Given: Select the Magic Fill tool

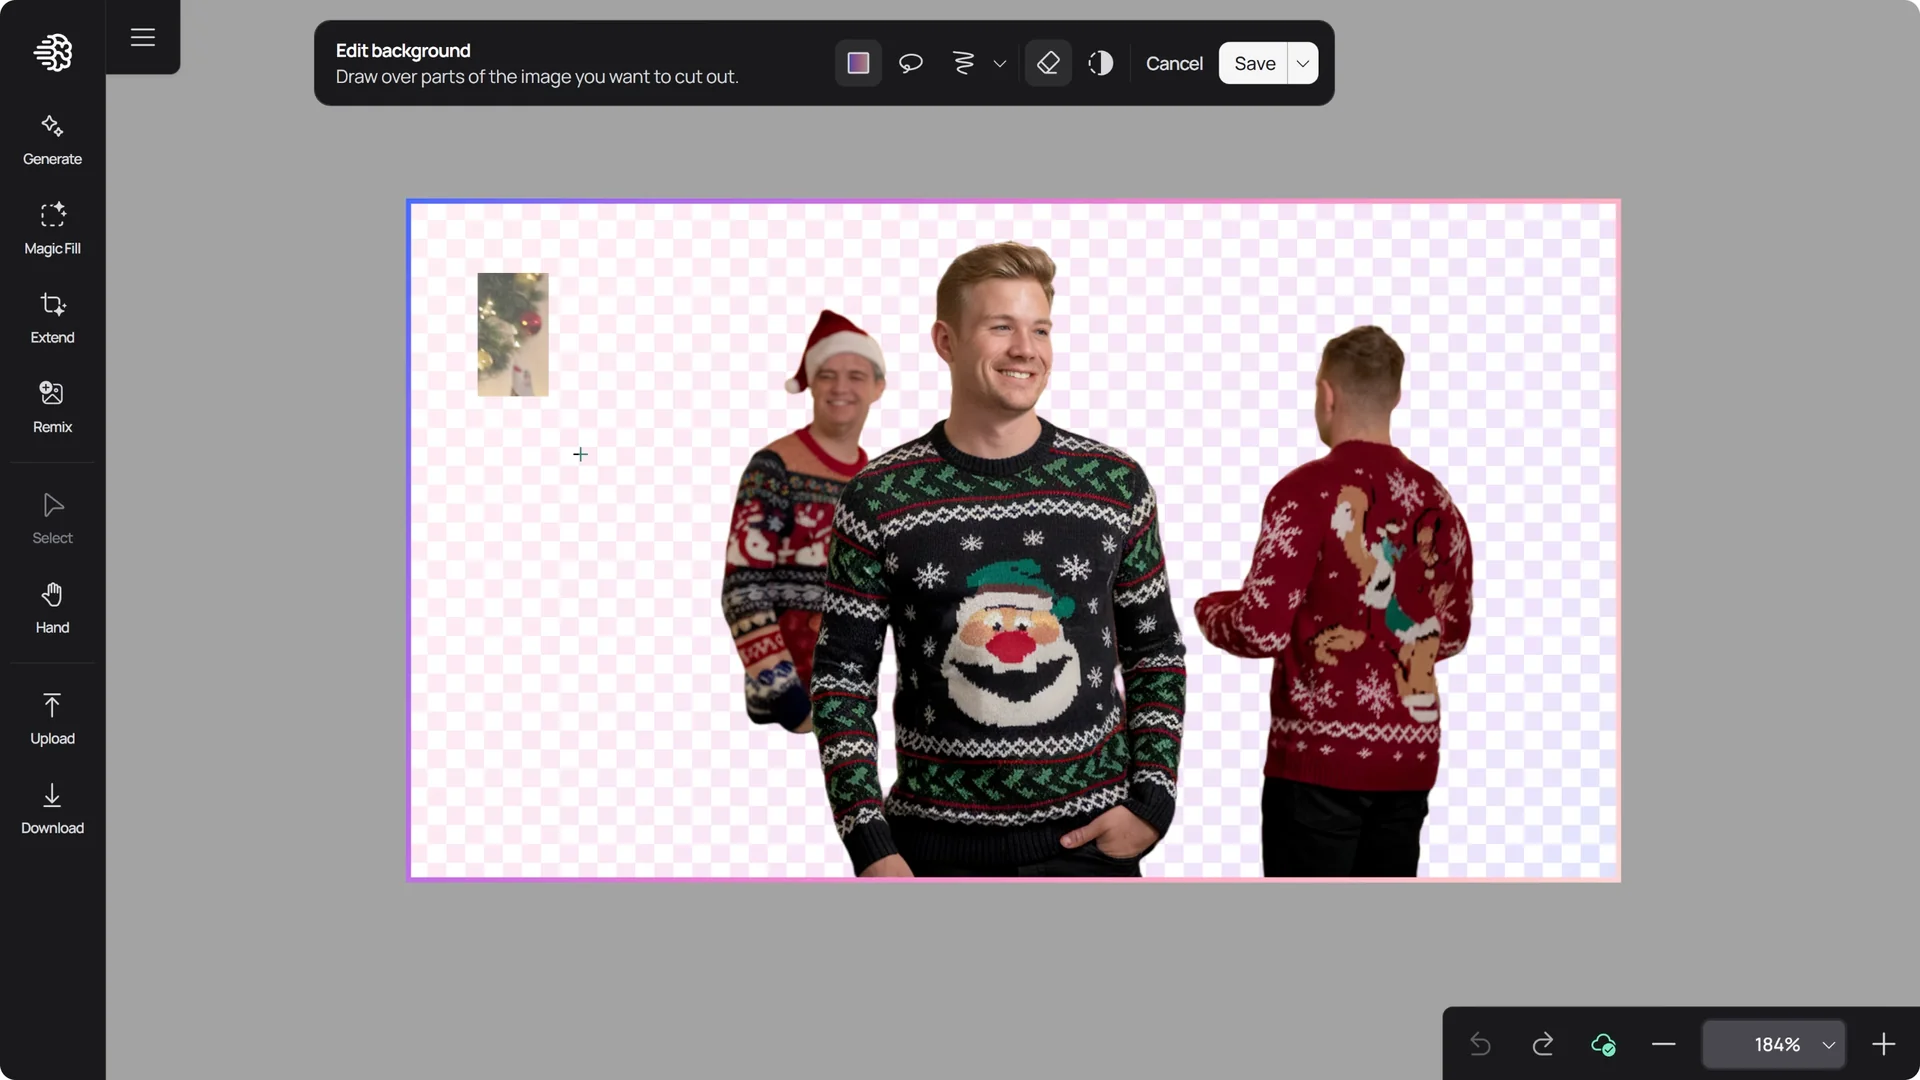Looking at the screenshot, I should click(x=52, y=227).
